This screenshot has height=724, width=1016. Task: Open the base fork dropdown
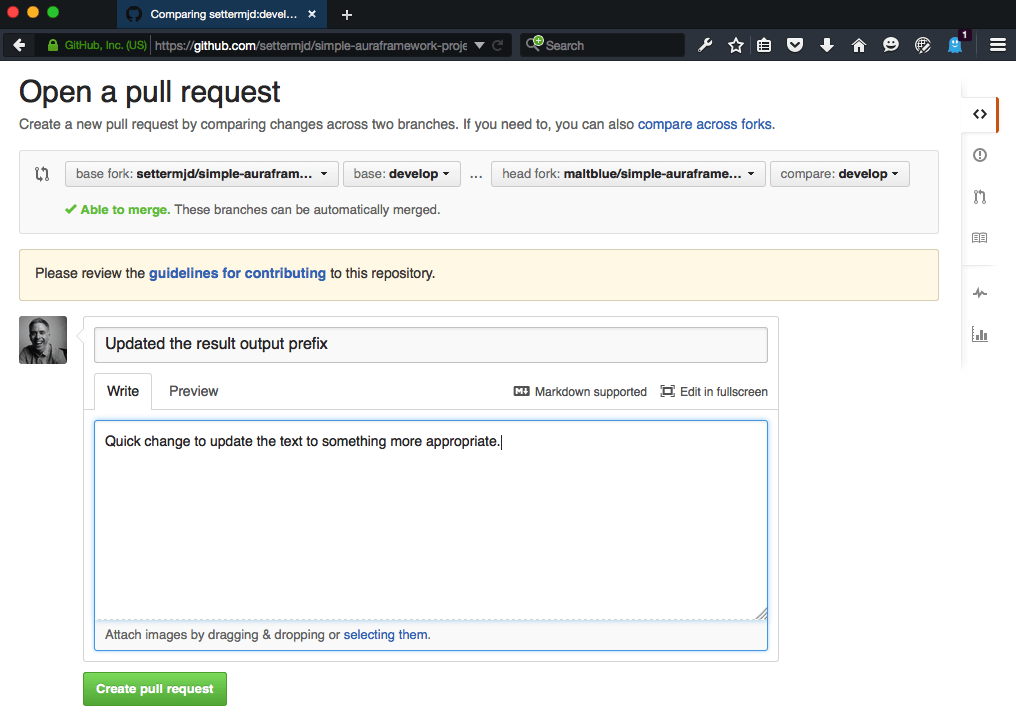point(200,173)
